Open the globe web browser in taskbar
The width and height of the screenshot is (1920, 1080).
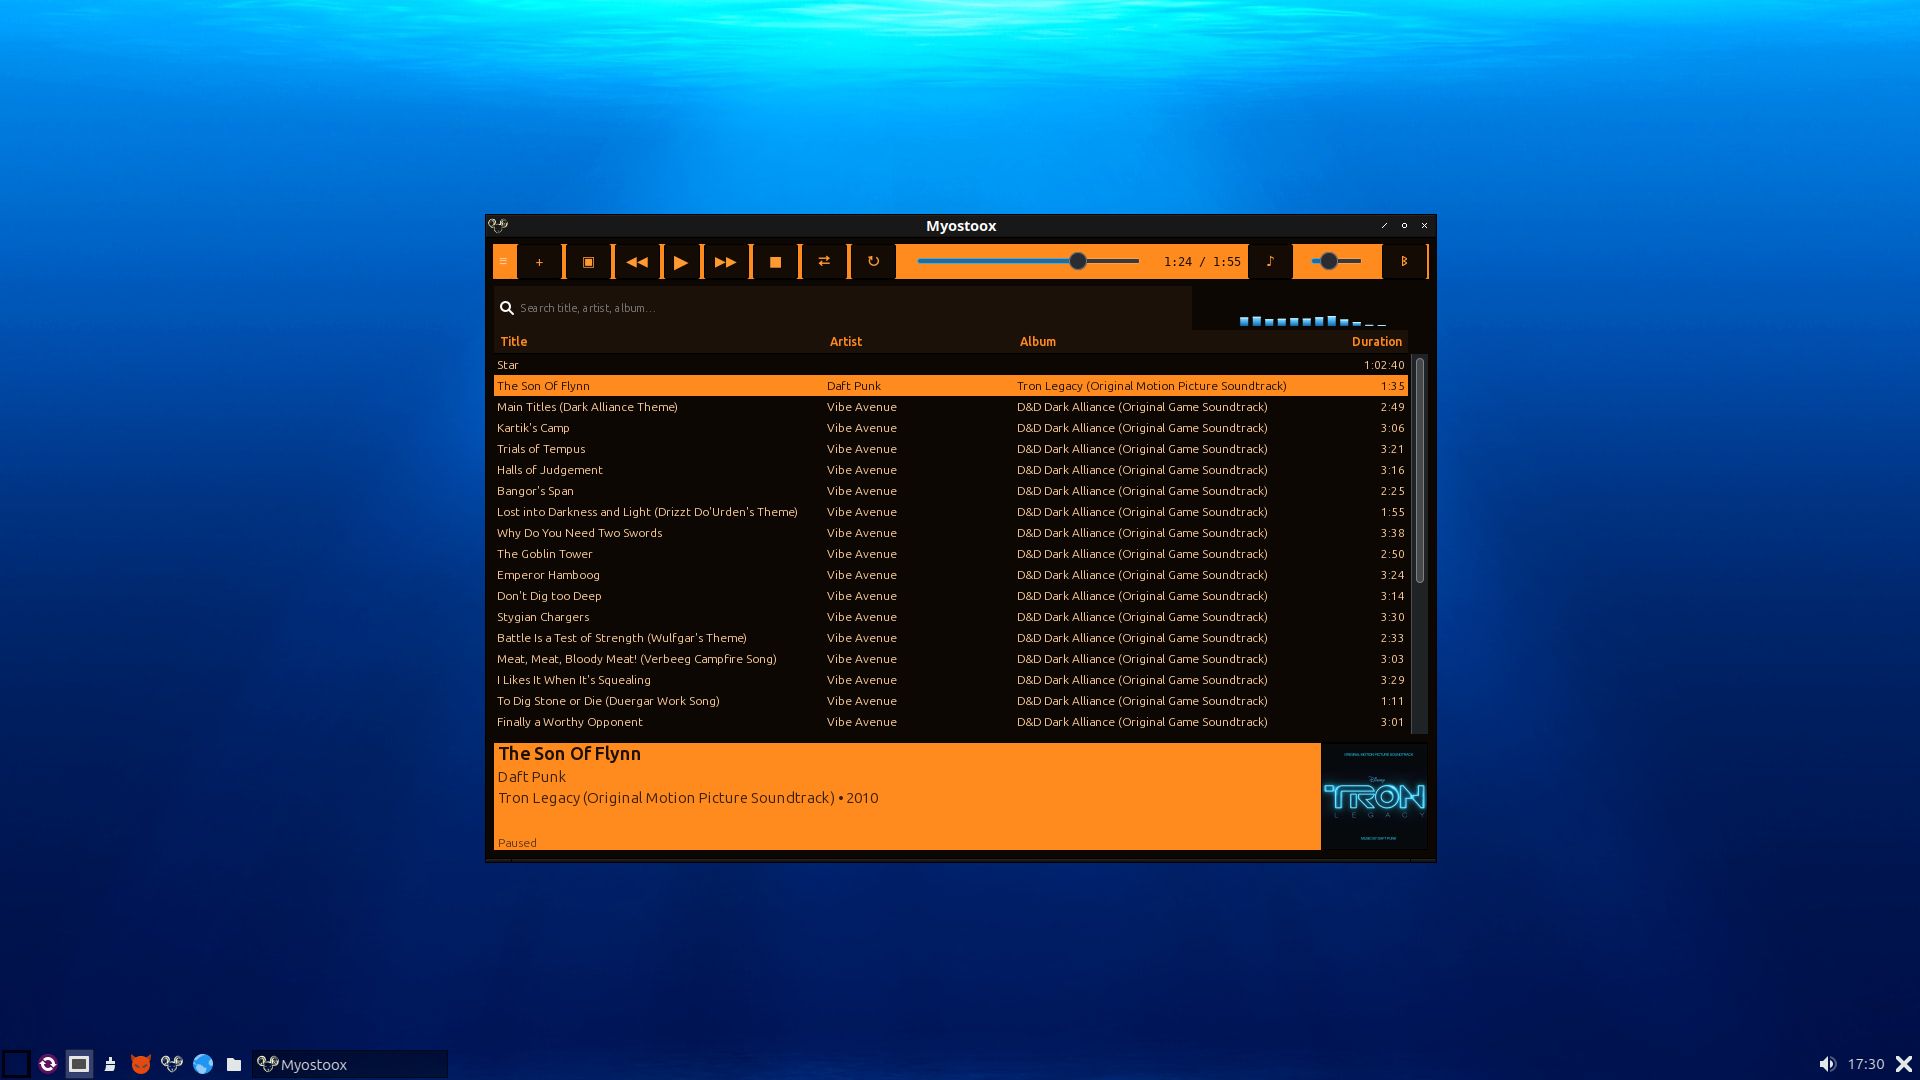click(x=203, y=1064)
